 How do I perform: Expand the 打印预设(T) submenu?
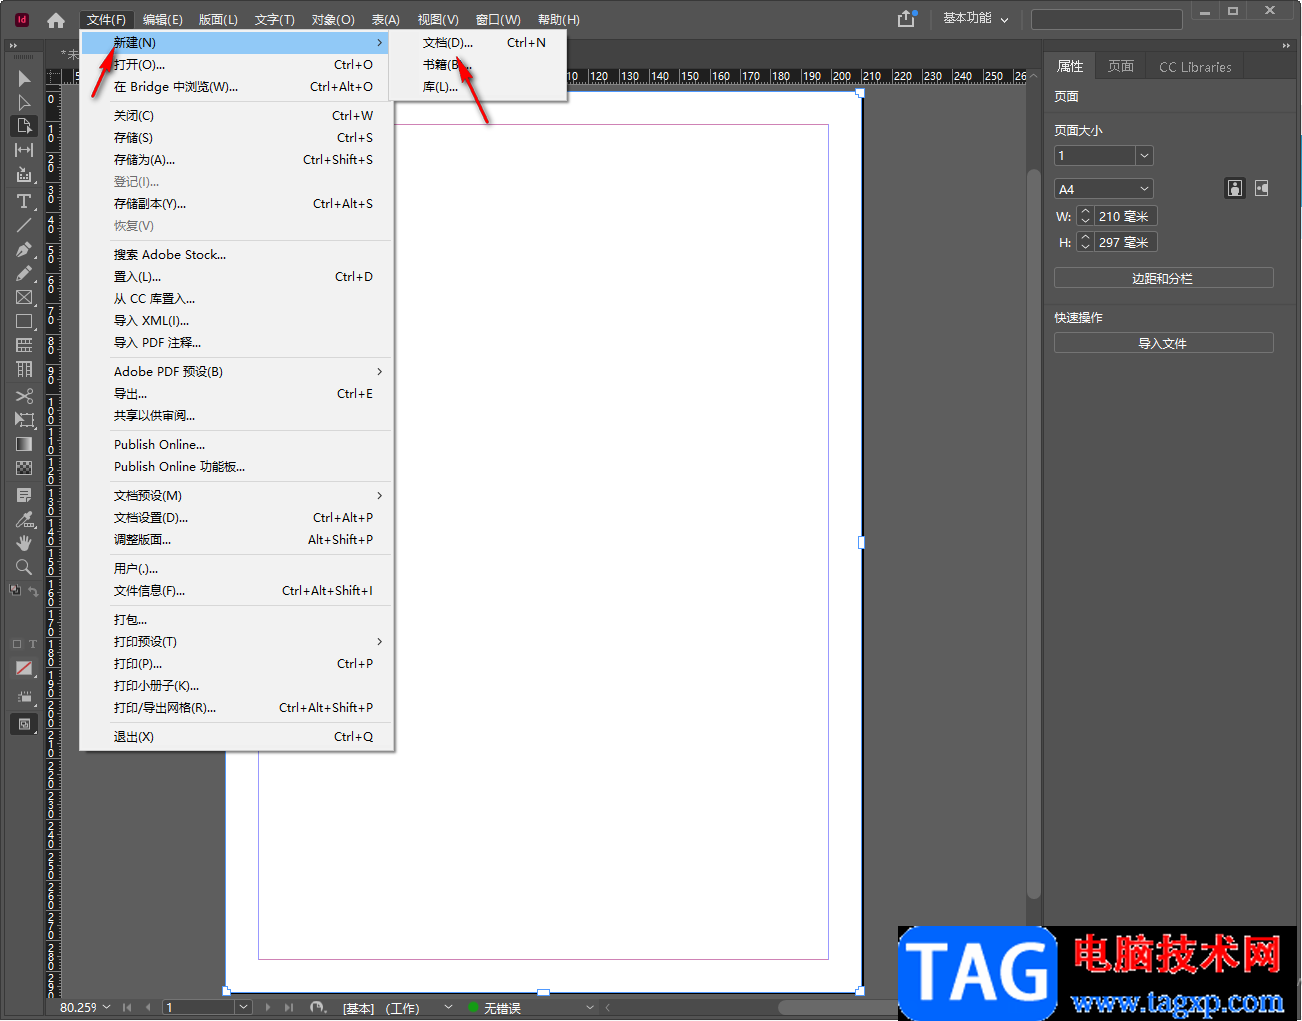click(237, 641)
